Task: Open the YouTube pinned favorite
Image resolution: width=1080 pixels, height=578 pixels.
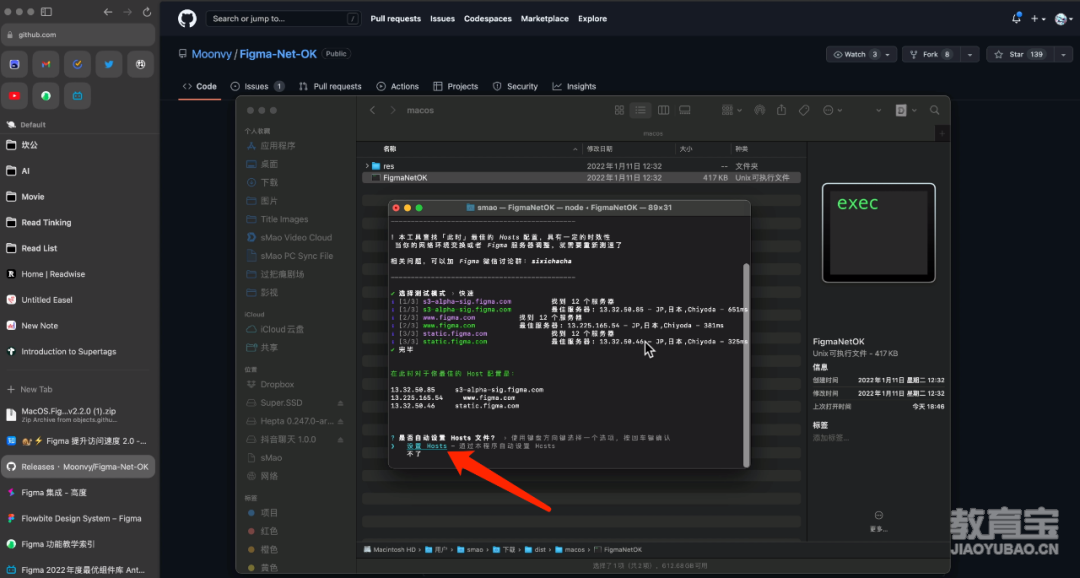Action: 14,96
